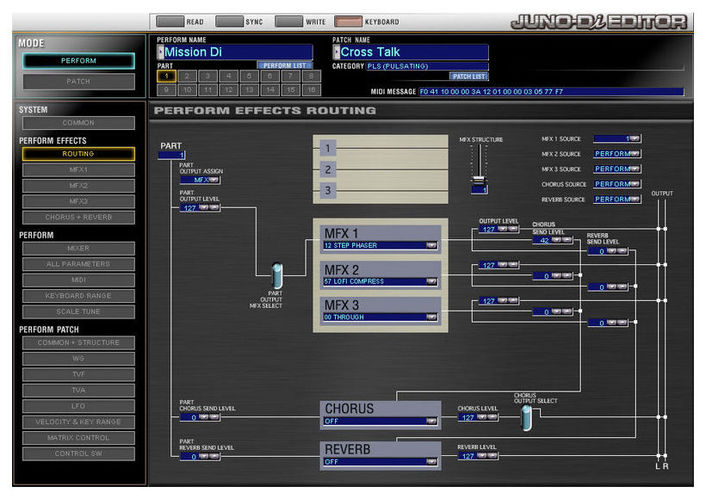706x499 pixels.
Task: Open the MFX 1 SOURCE dropdown
Action: 617,139
